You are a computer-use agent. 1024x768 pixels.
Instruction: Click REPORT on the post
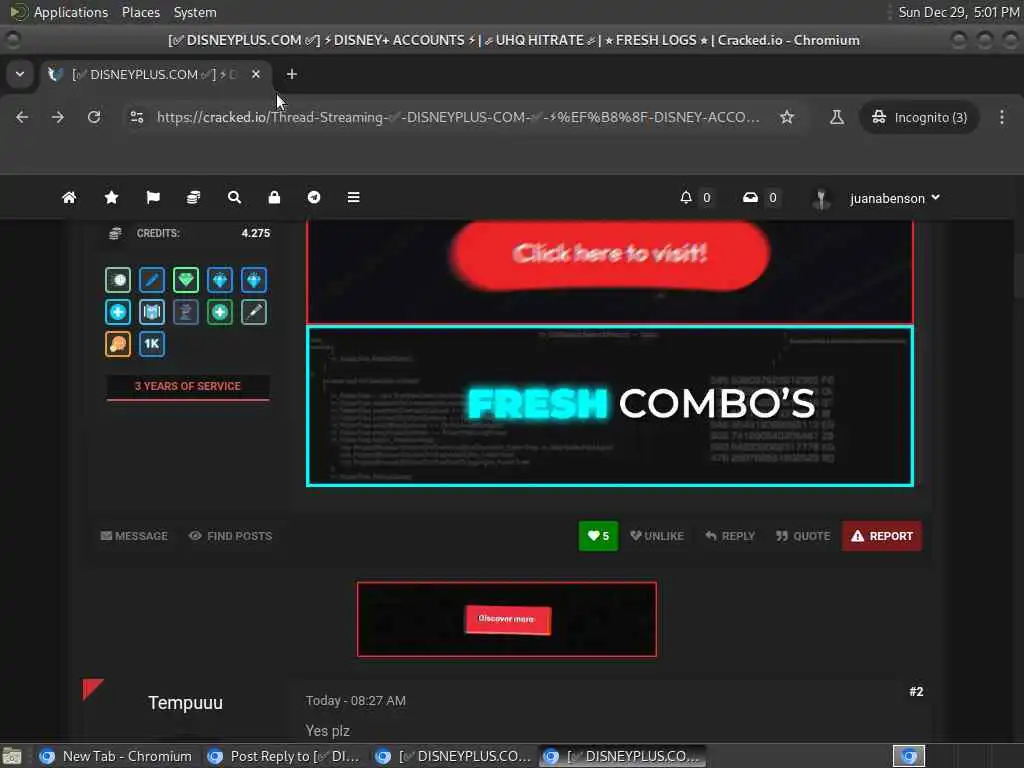click(x=882, y=536)
